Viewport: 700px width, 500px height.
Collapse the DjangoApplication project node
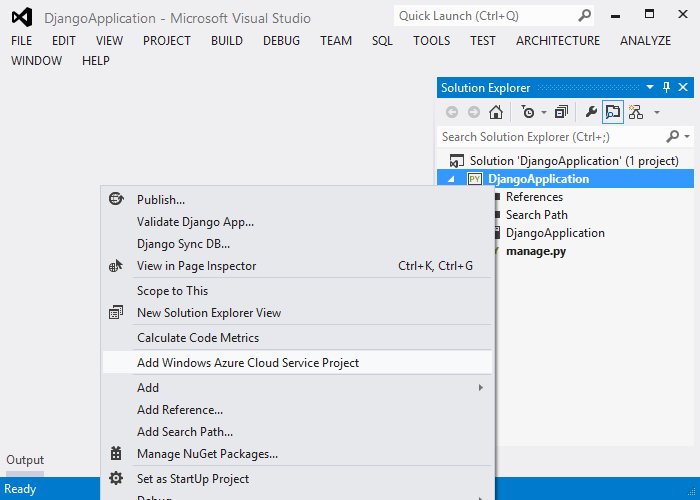(451, 179)
